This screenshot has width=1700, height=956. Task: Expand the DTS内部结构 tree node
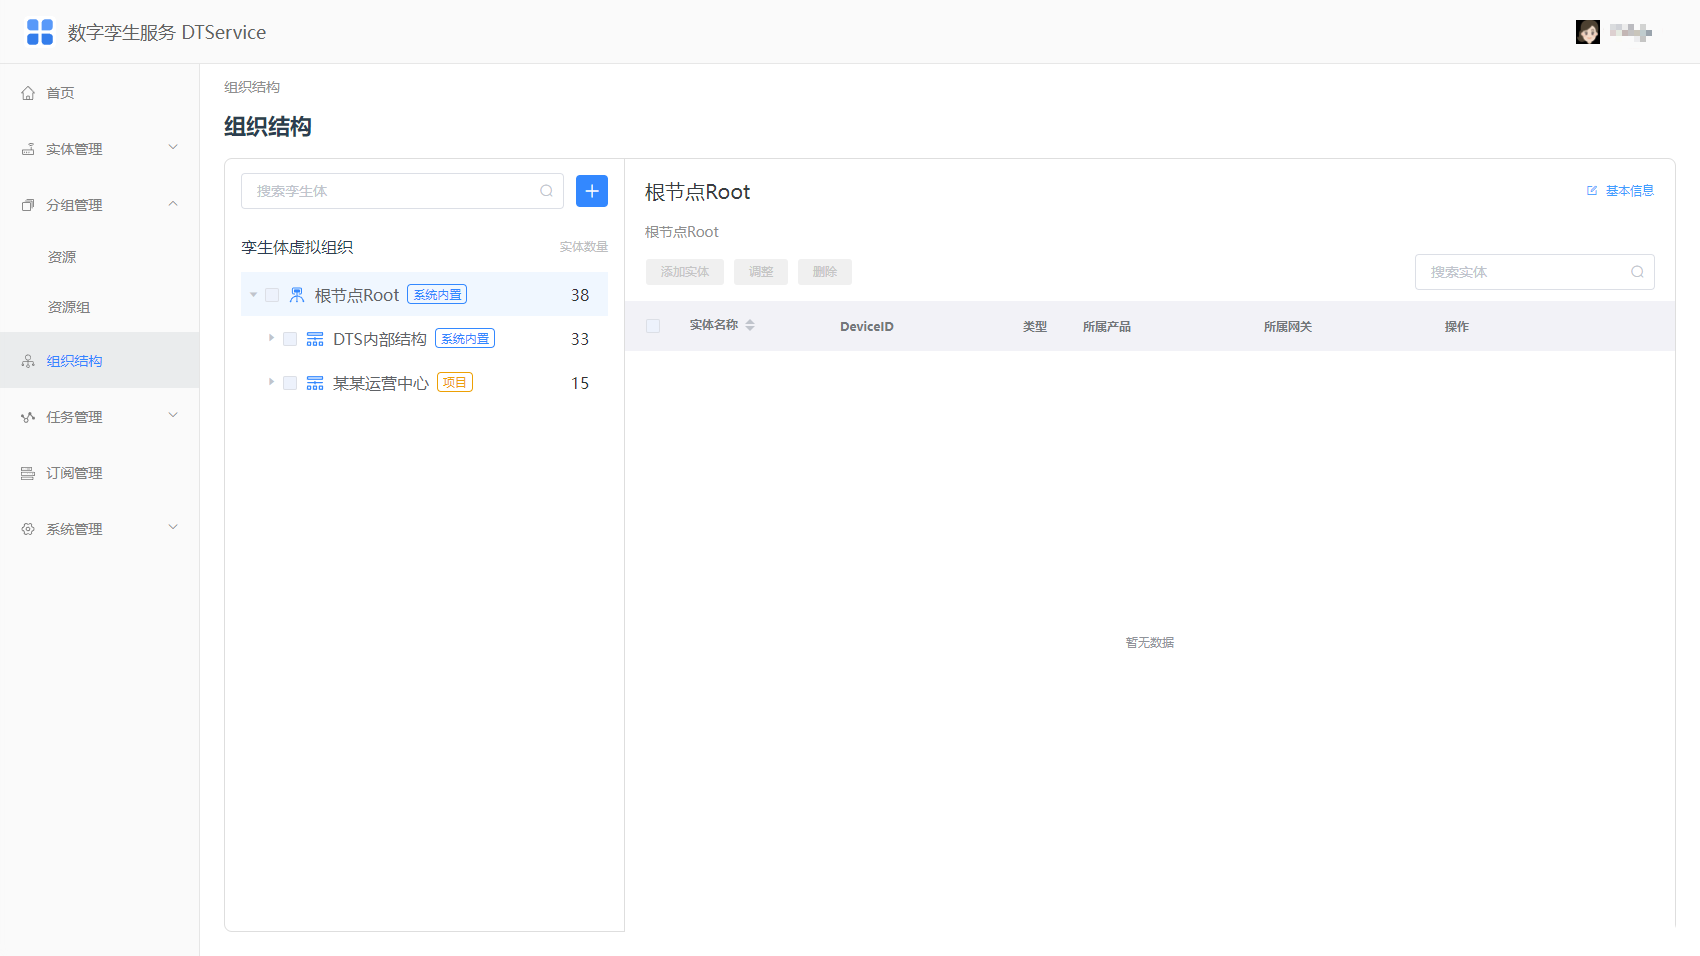coord(271,338)
